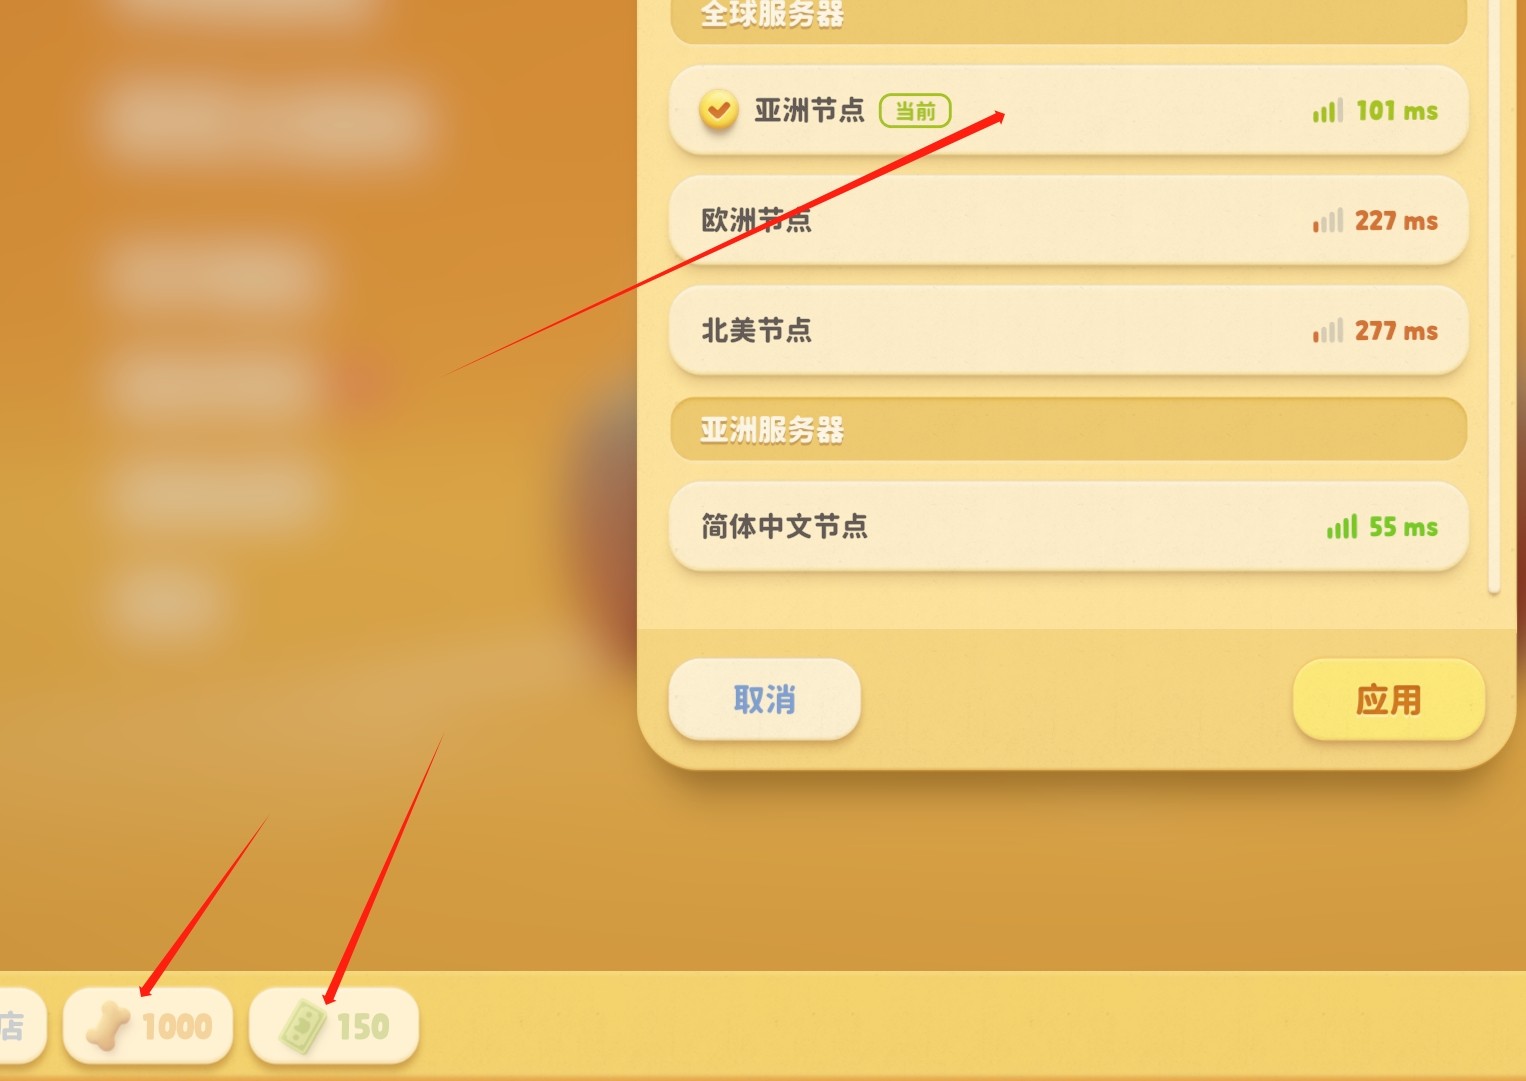
Task: Click the 277 ms signal strength icon
Action: (x=1327, y=330)
